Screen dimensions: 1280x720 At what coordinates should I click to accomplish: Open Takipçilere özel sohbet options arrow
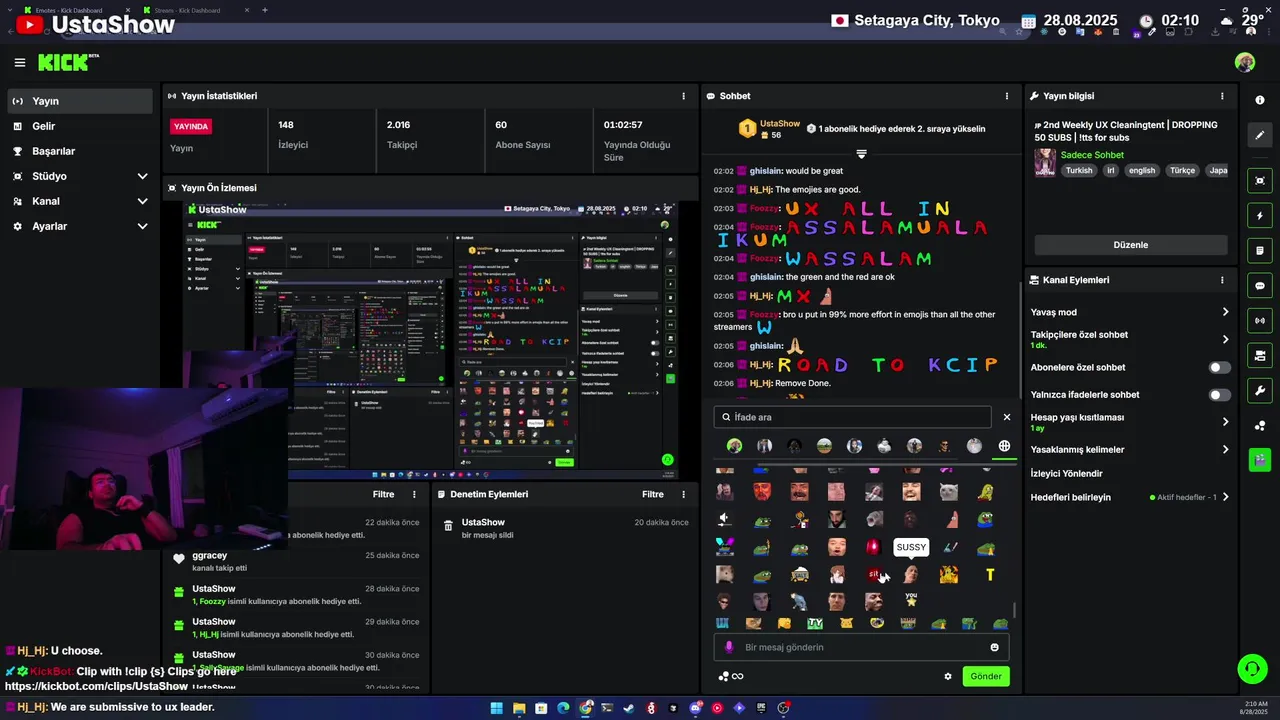[1225, 339]
